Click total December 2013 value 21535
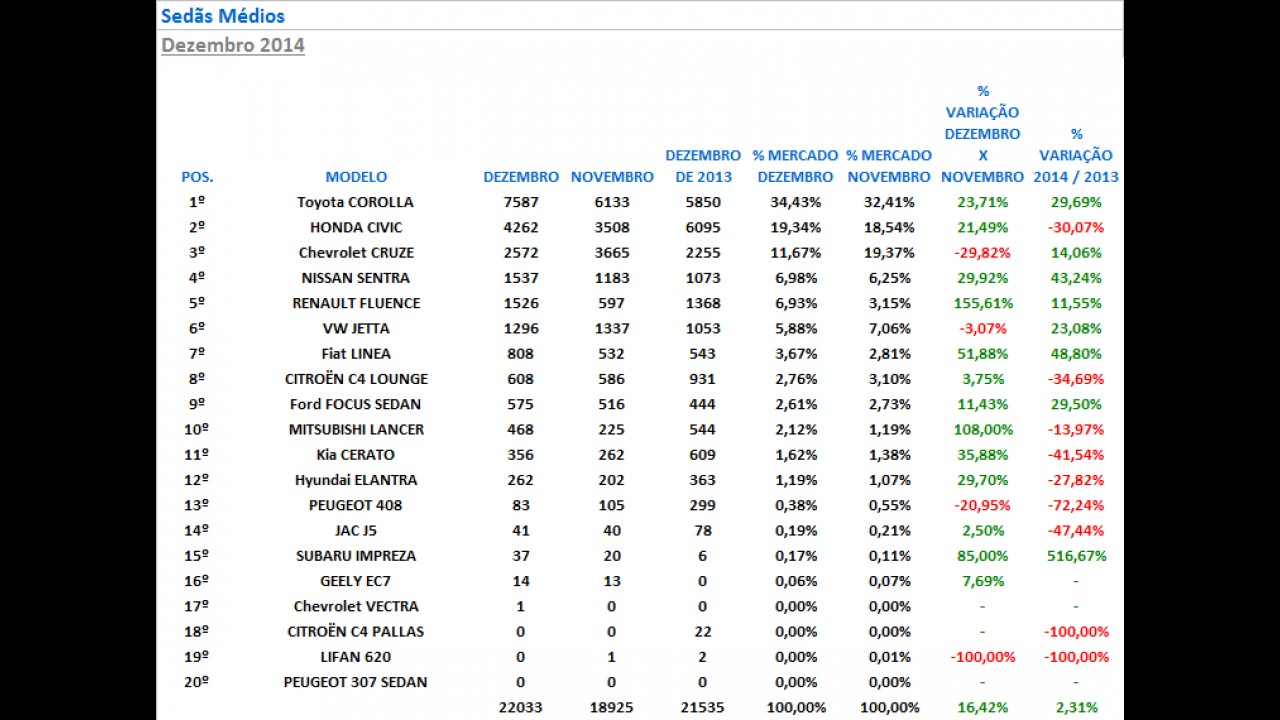 [702, 708]
